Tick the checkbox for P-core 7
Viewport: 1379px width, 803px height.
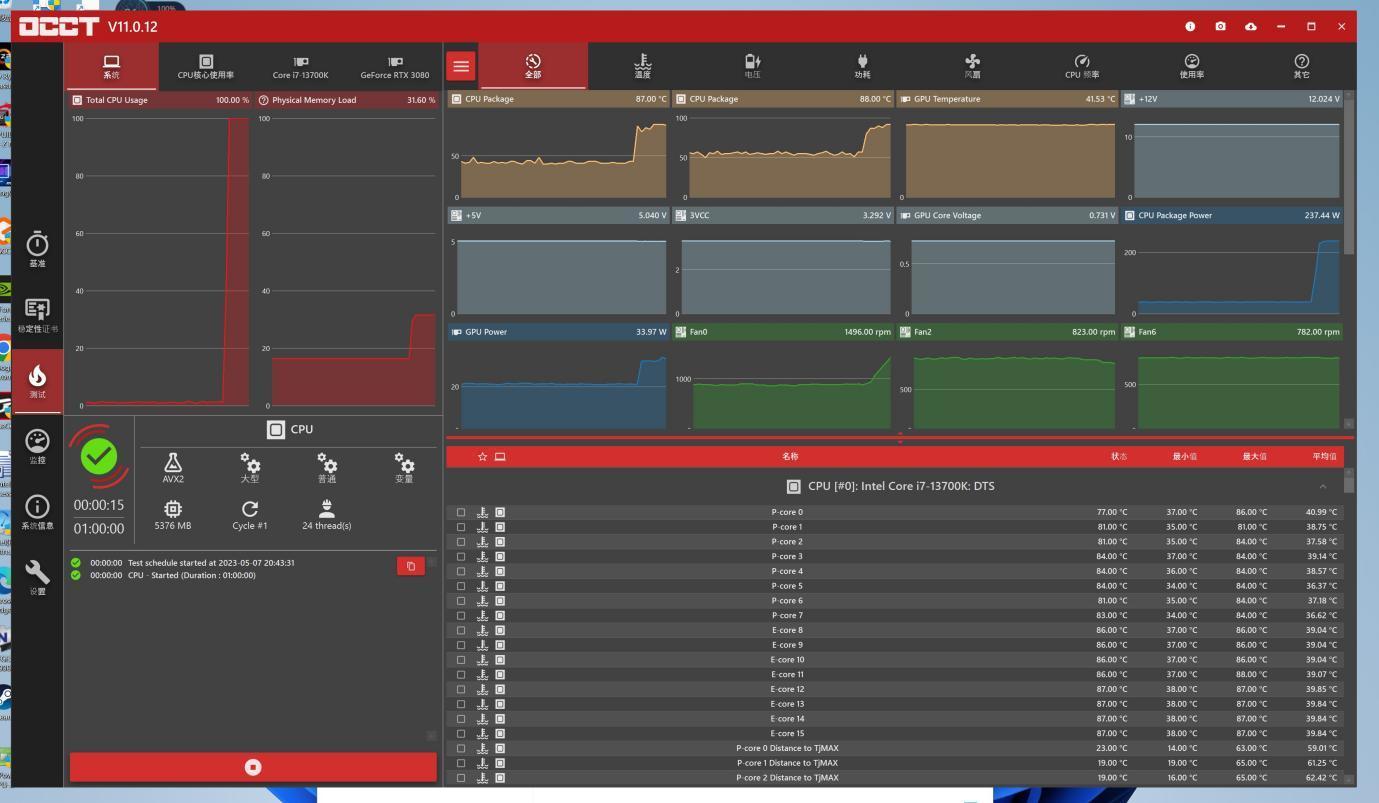click(x=461, y=615)
